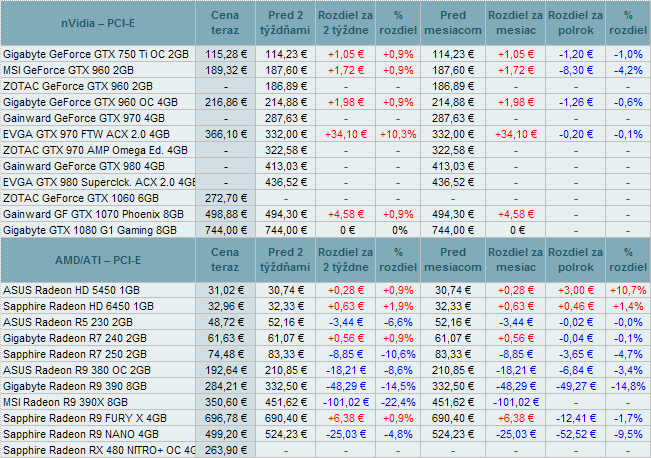Click the '-6,6%' two-week percentage
651x458 pixels.
(x=398, y=322)
